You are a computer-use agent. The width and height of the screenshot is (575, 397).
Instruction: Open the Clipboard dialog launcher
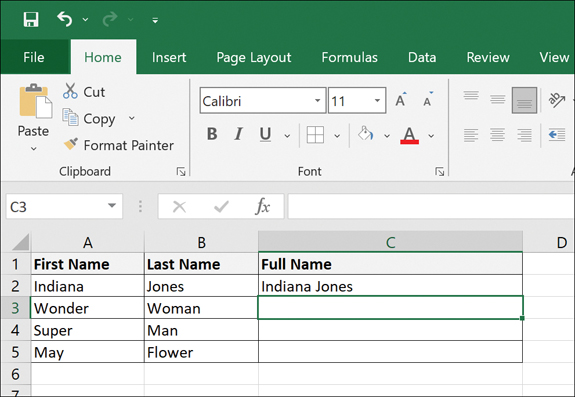(x=181, y=172)
